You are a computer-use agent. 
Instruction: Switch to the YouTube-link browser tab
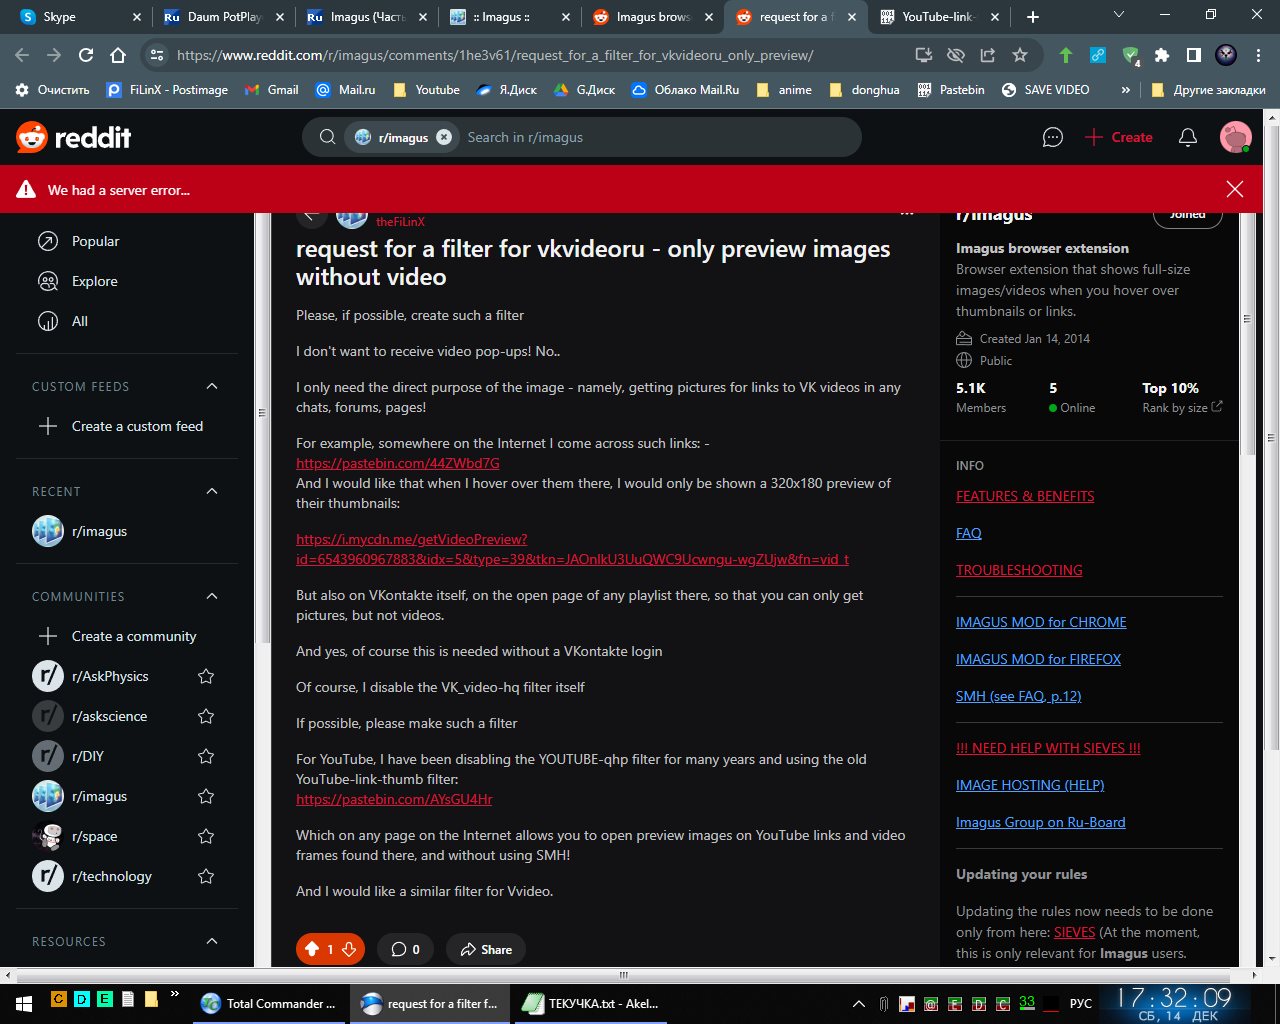point(938,17)
